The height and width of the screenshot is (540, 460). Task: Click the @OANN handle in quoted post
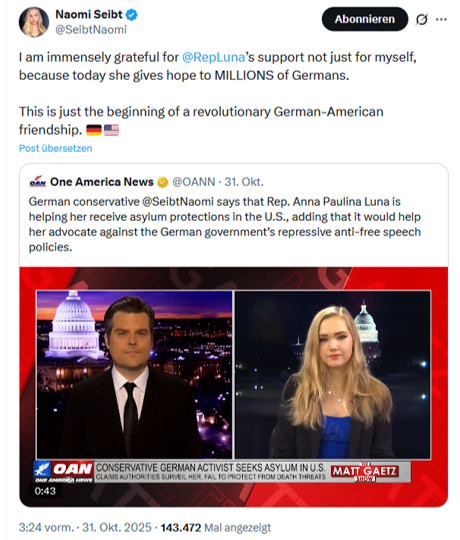click(194, 182)
